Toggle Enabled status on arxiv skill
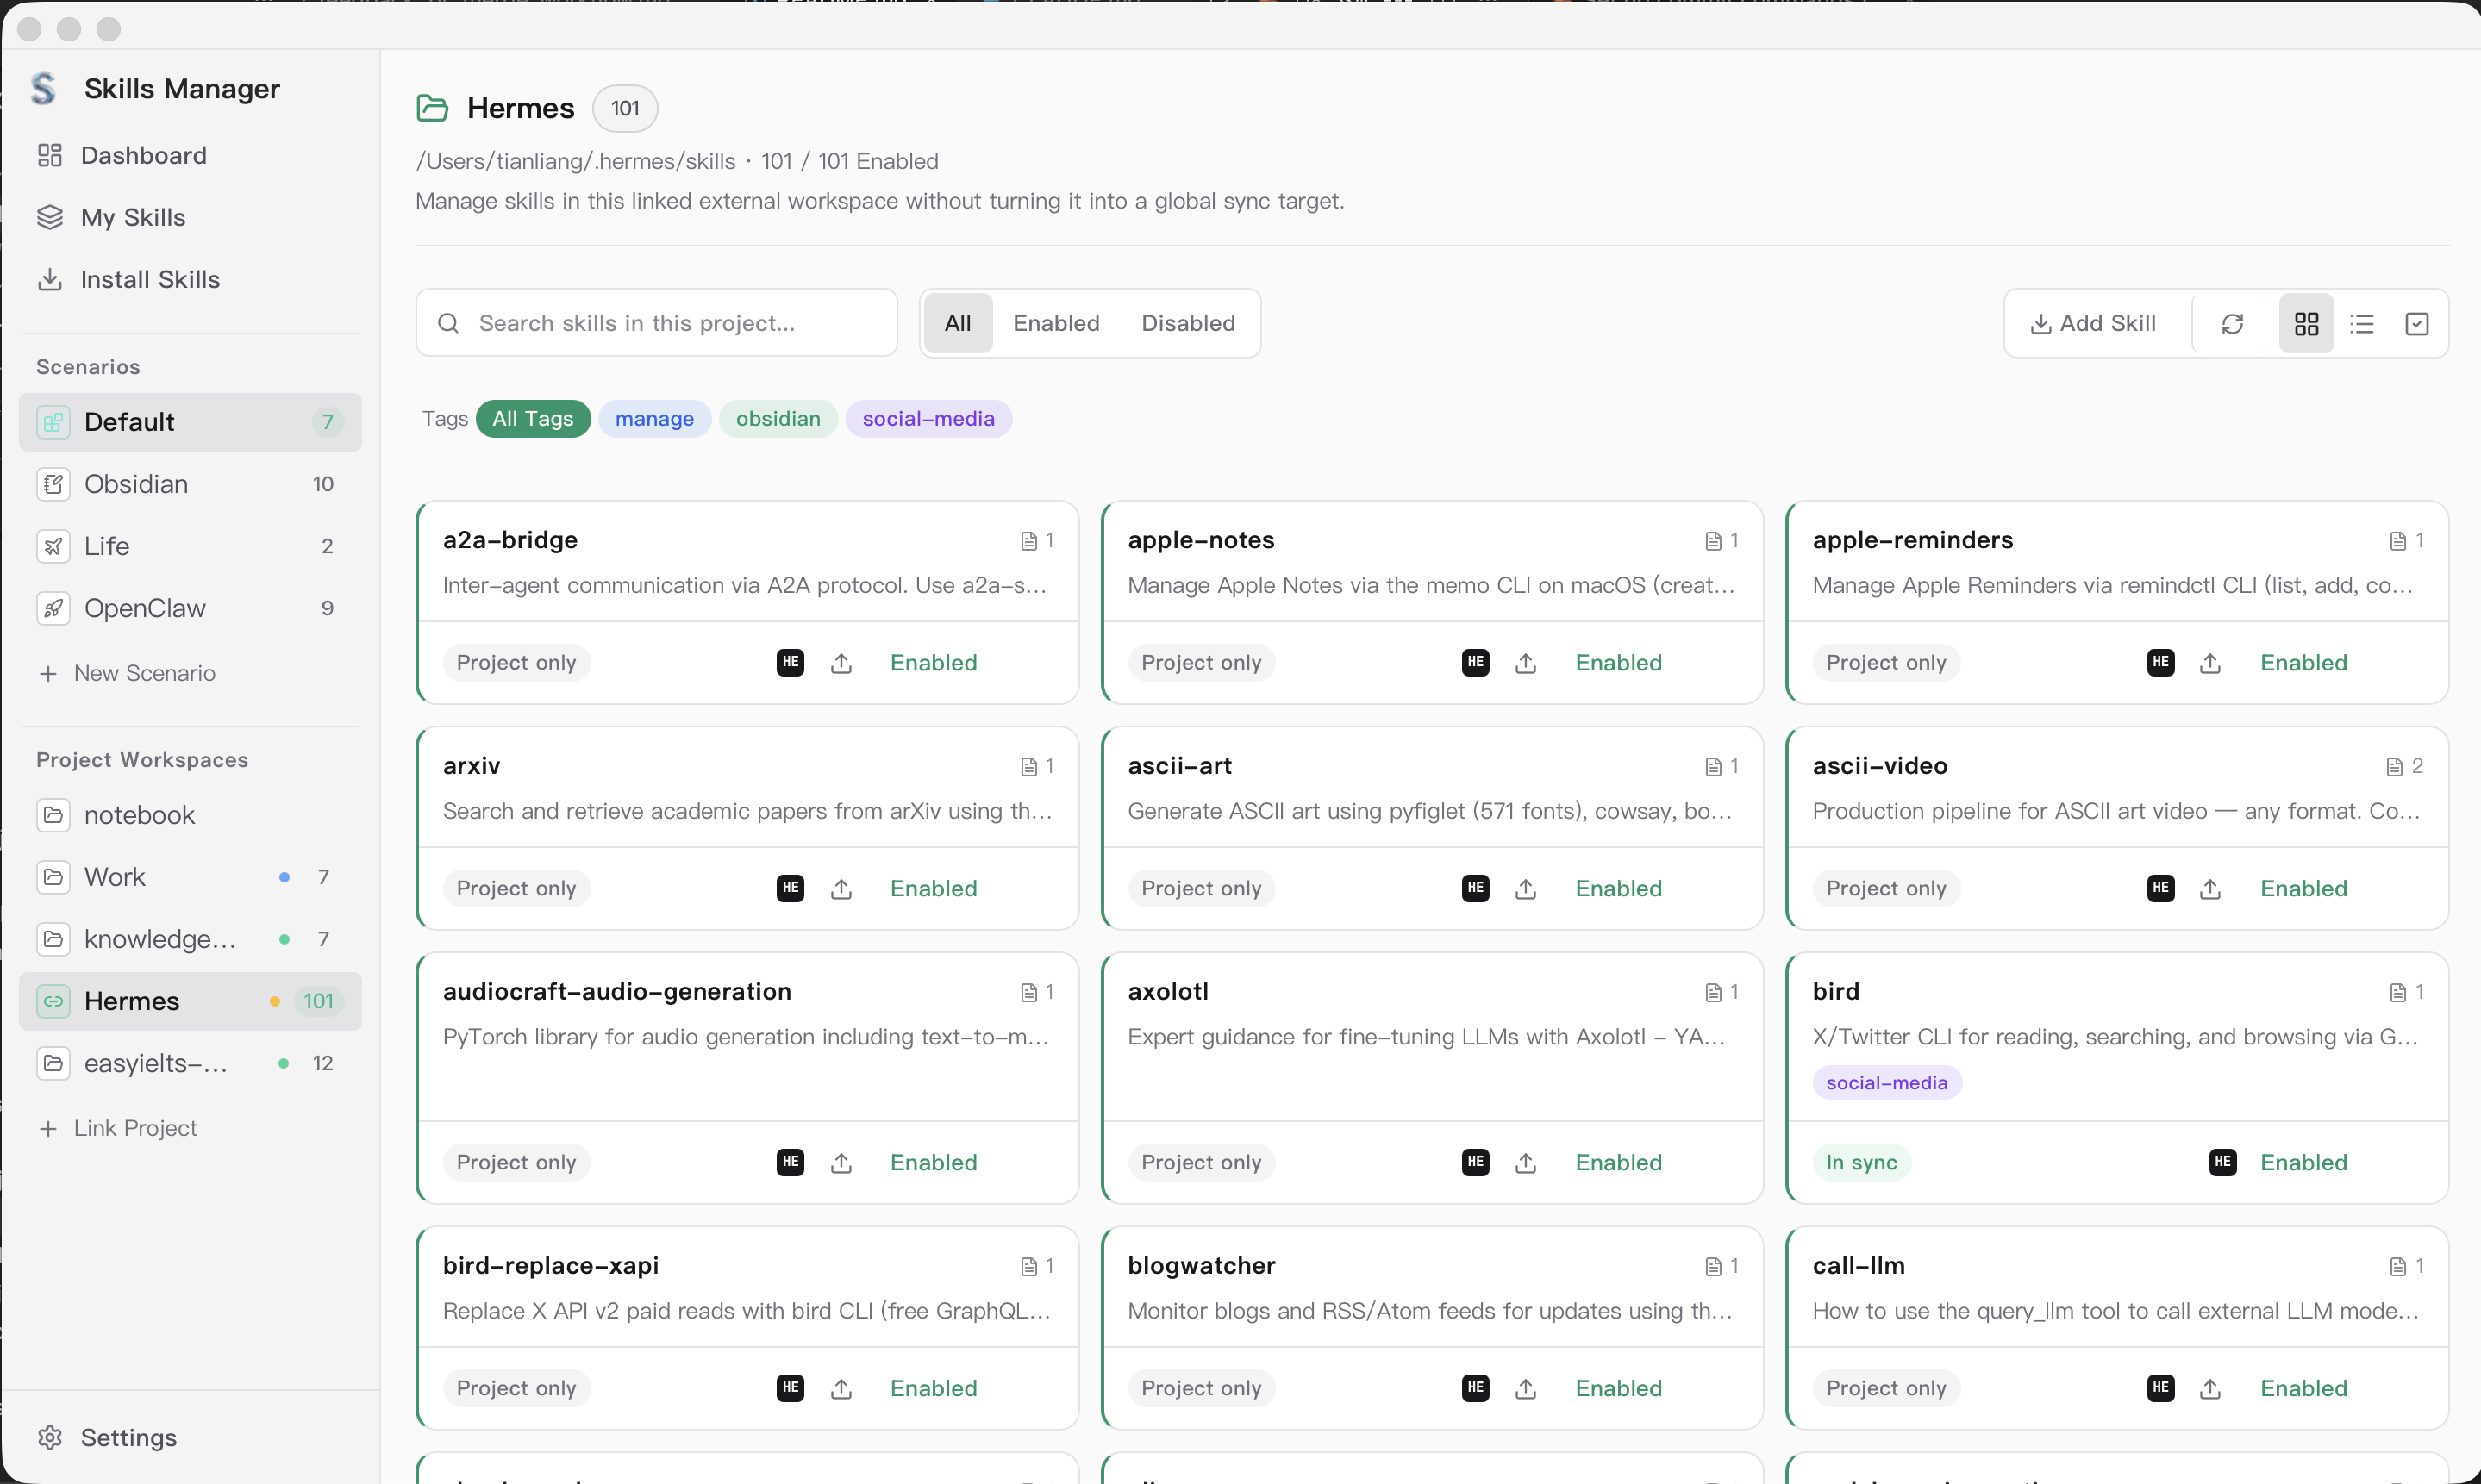2481x1484 pixels. click(x=933, y=888)
